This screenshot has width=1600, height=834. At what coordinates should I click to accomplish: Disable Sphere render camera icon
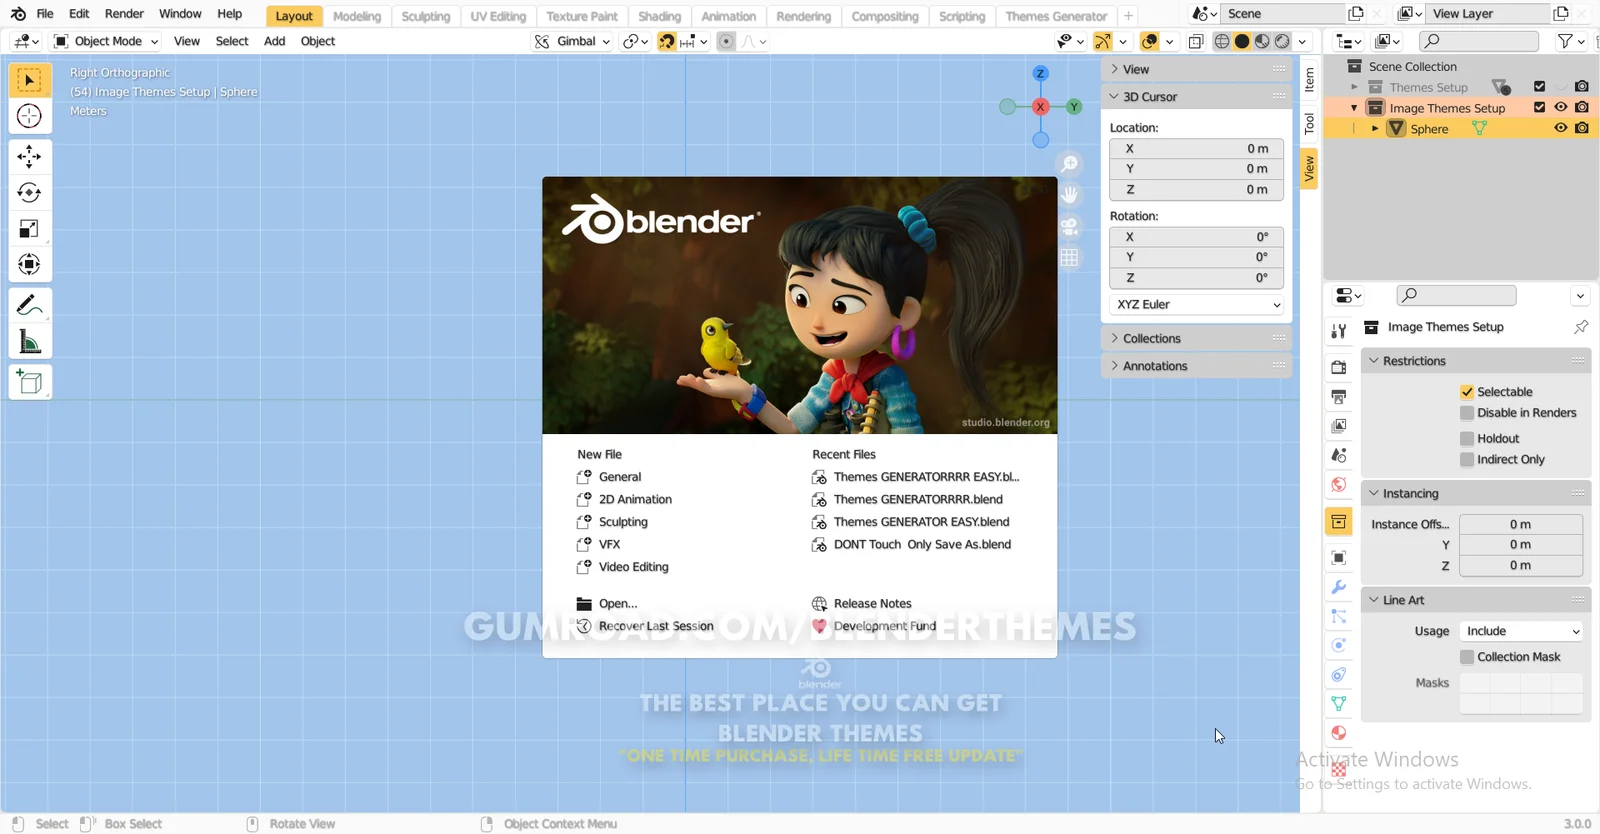pos(1582,128)
